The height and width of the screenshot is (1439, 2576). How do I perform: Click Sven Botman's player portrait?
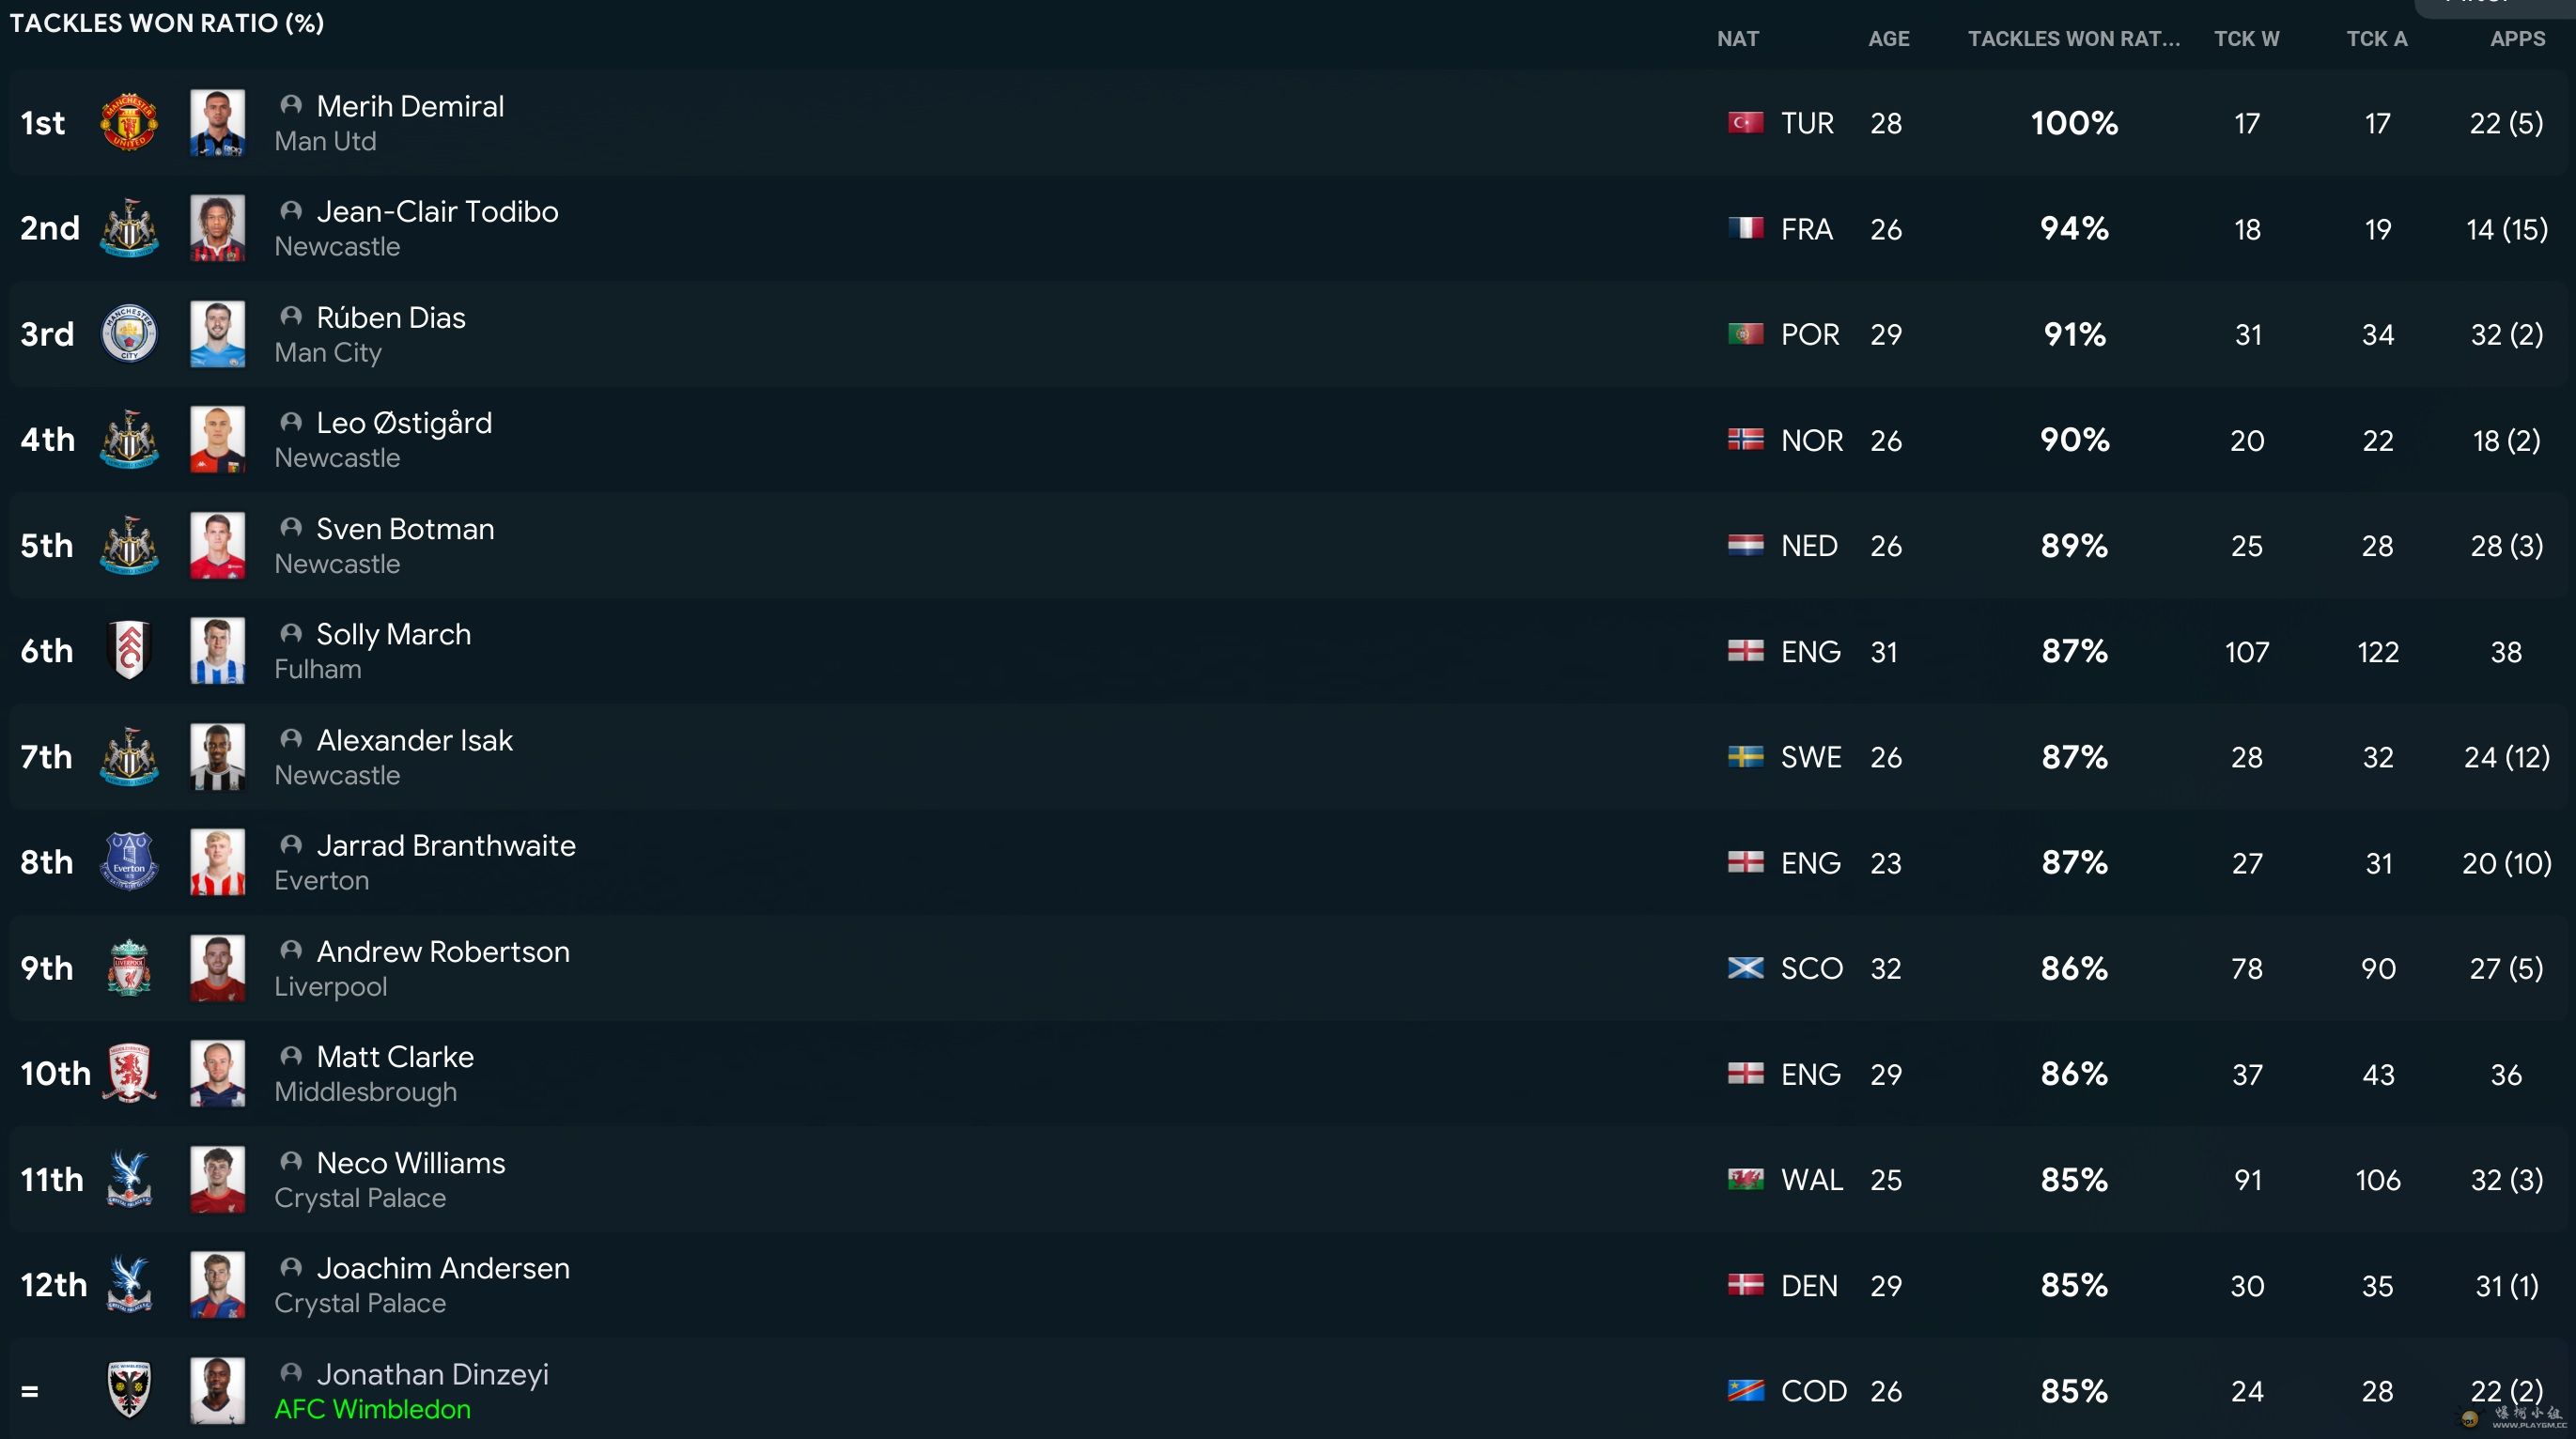[217, 546]
